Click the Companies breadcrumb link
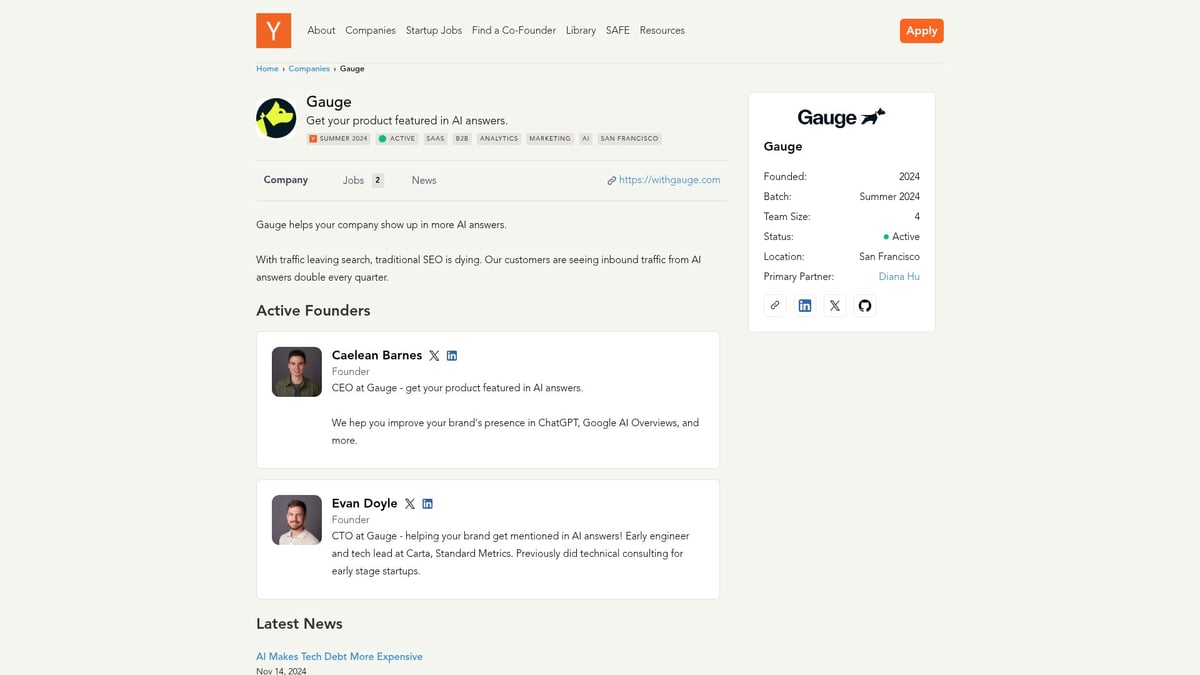 [x=309, y=69]
